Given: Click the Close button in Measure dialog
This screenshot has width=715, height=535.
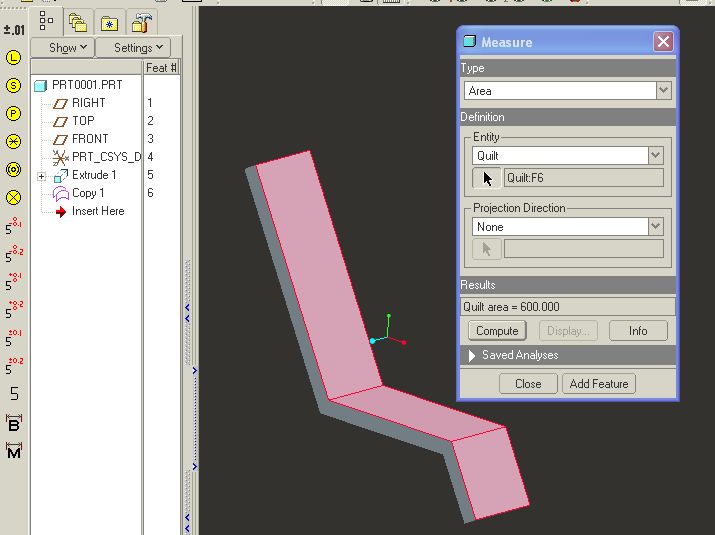Looking at the screenshot, I should coord(528,384).
